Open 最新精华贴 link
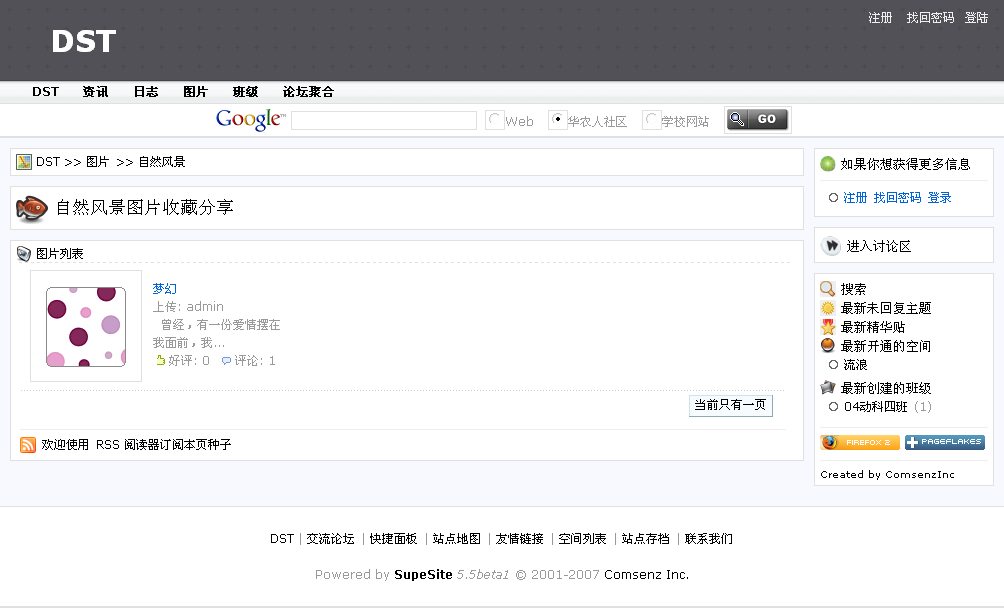The image size is (1004, 608). click(873, 328)
